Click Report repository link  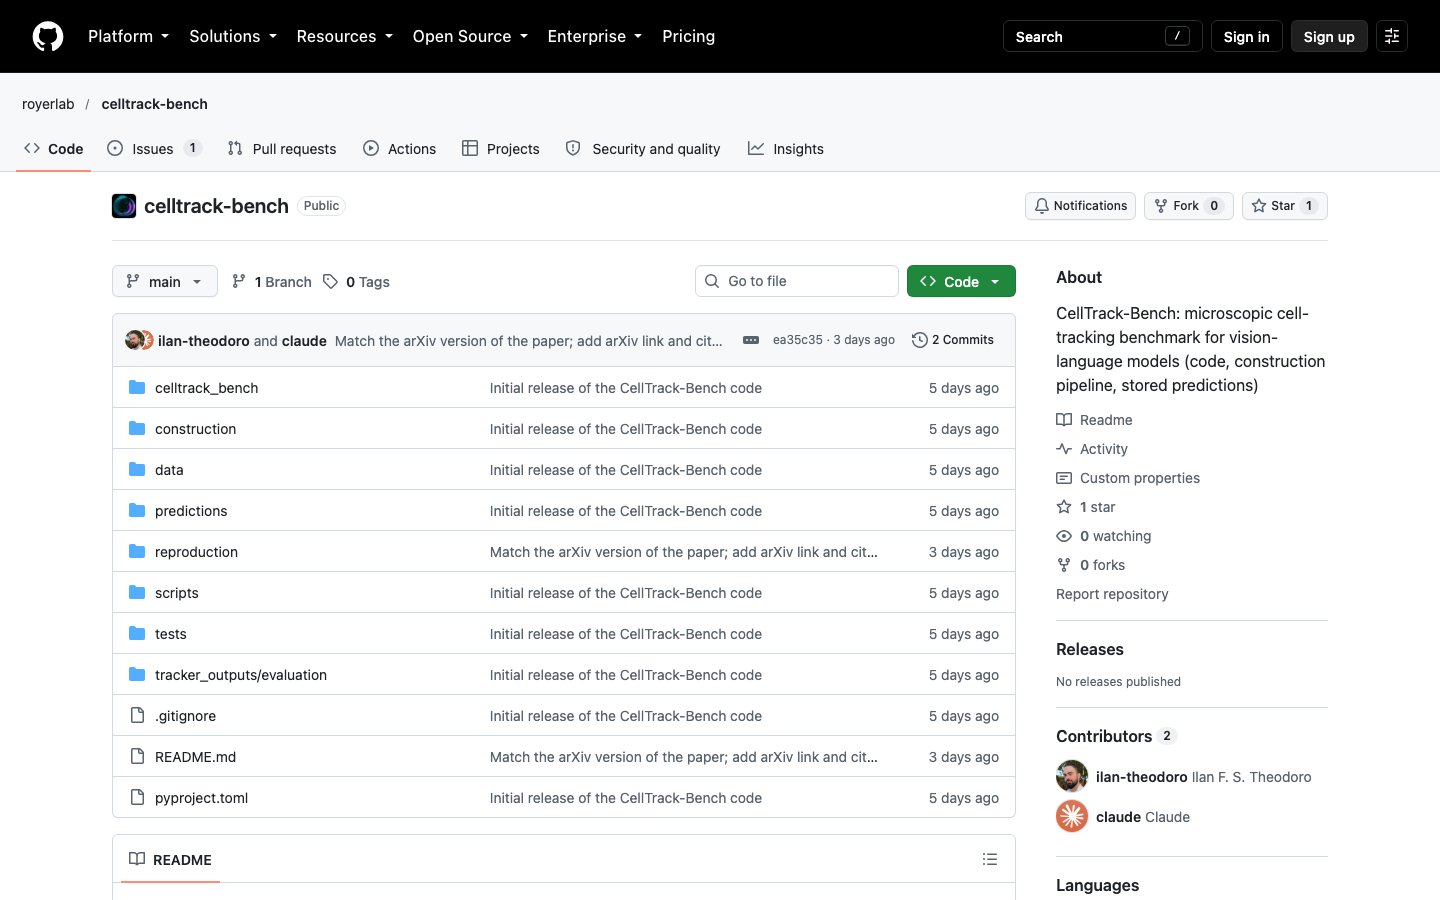[1112, 594]
